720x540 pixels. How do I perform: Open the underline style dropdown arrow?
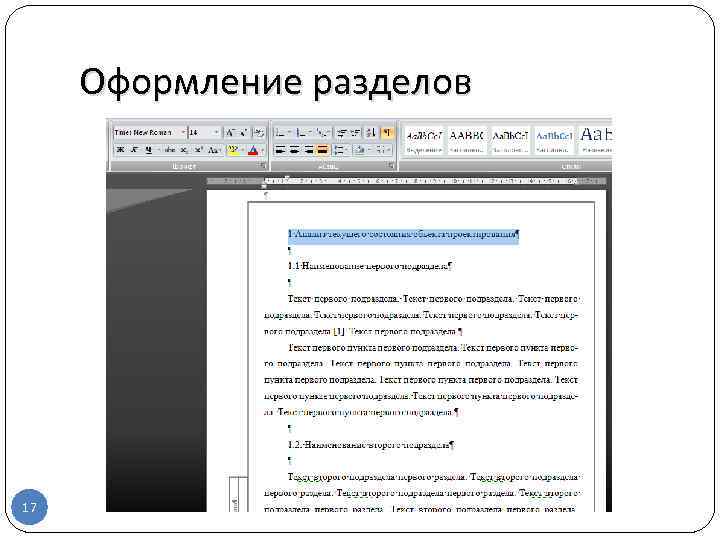(x=158, y=150)
